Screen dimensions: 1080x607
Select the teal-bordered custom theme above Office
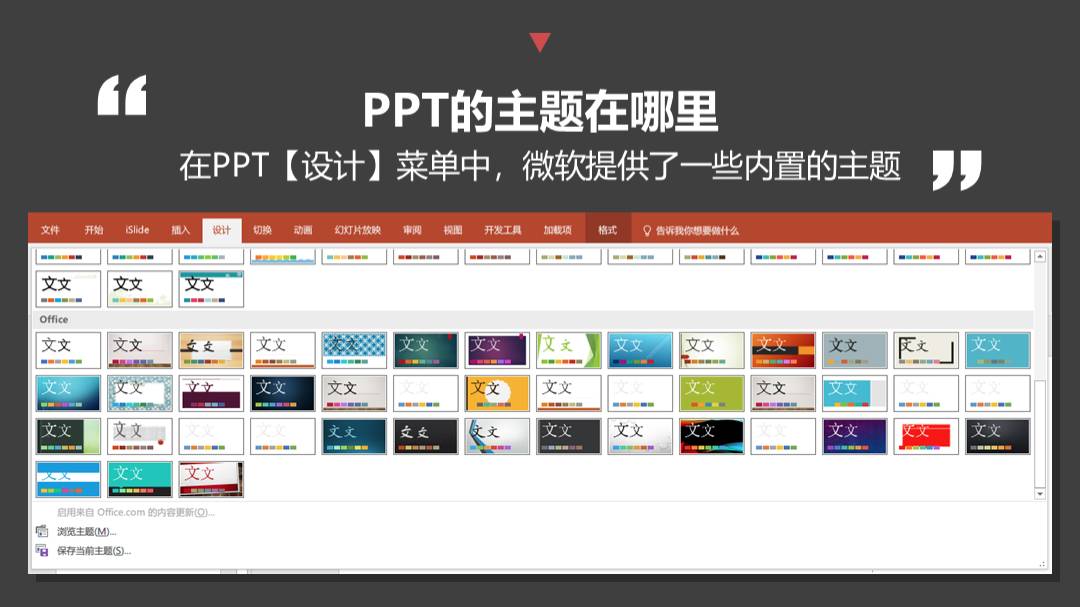coord(211,289)
